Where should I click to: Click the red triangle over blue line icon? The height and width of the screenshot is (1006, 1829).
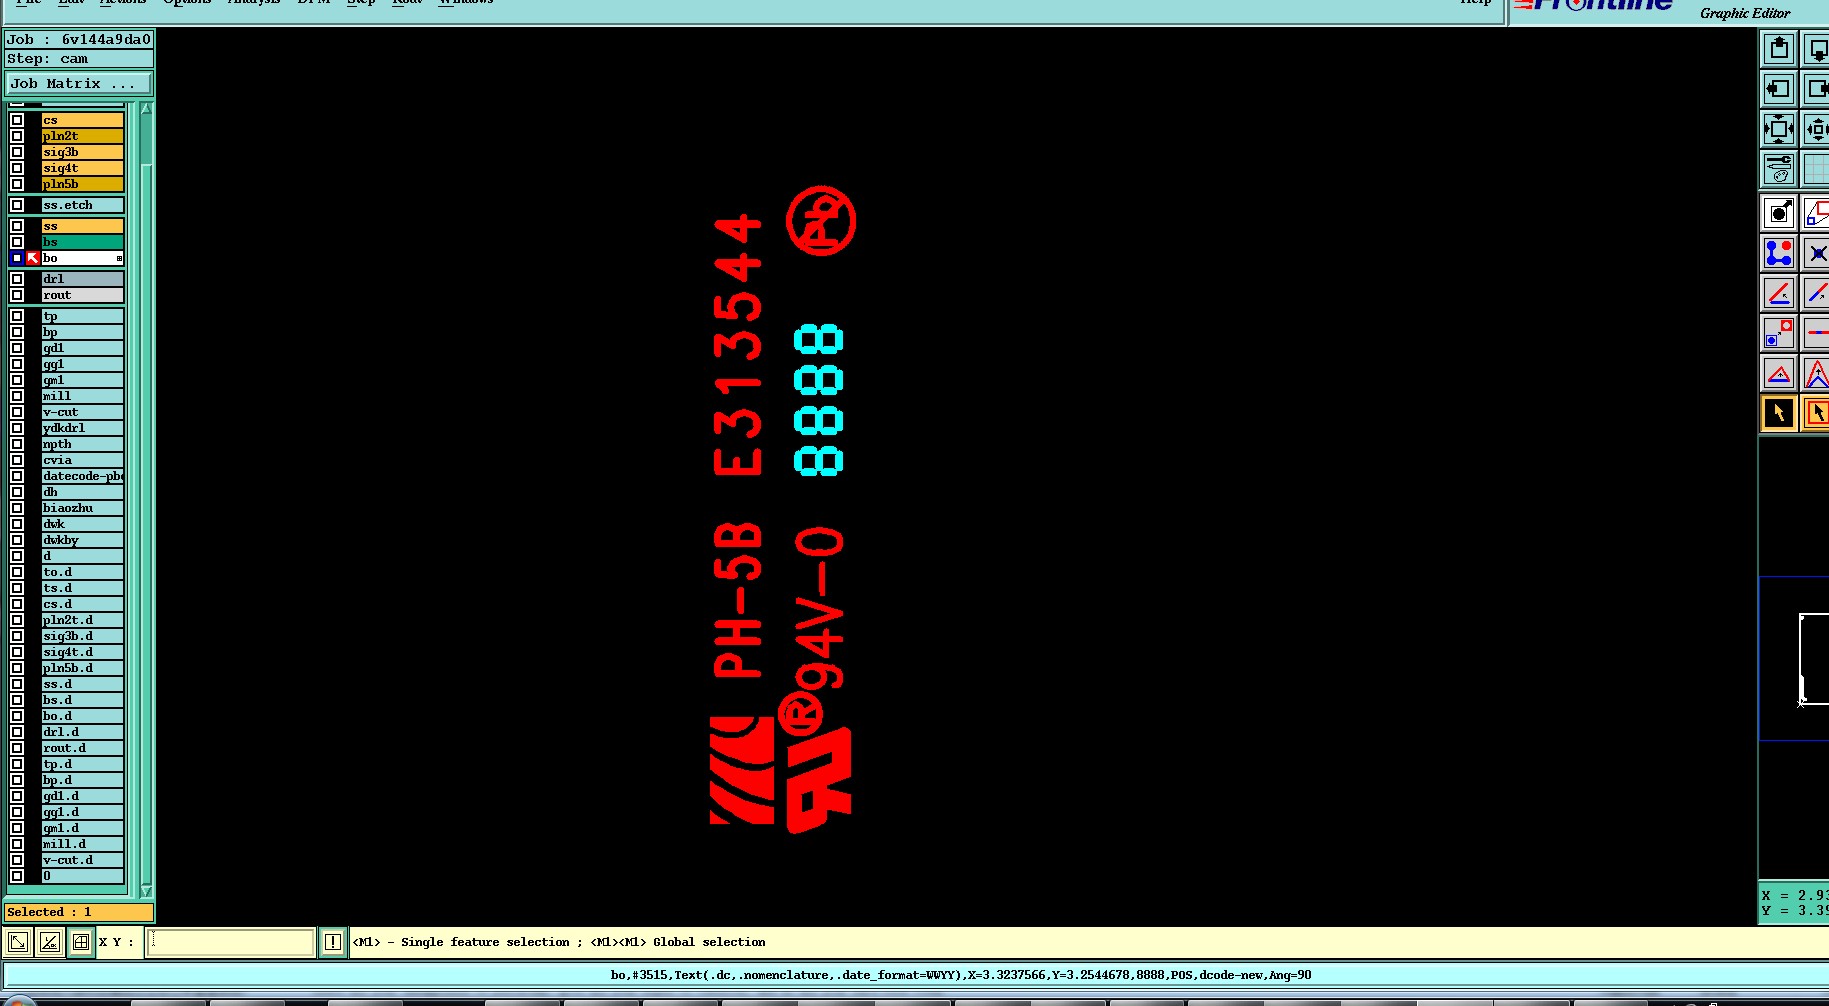pyautogui.click(x=1778, y=374)
